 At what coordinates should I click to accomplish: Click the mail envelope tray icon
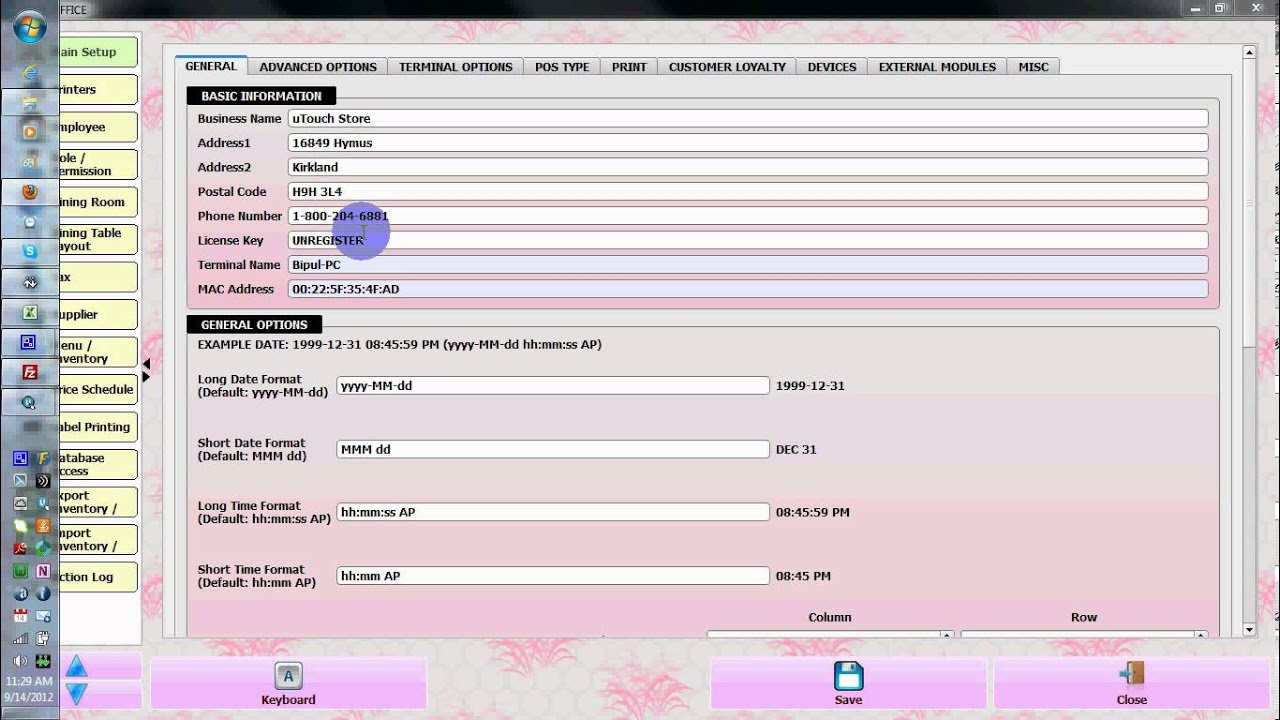point(43,616)
